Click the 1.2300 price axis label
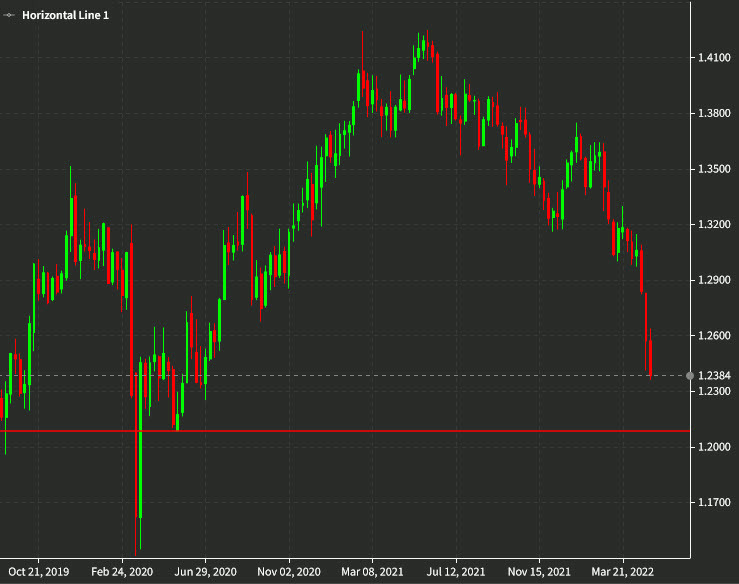Viewport: 739px width, 584px height. point(714,391)
